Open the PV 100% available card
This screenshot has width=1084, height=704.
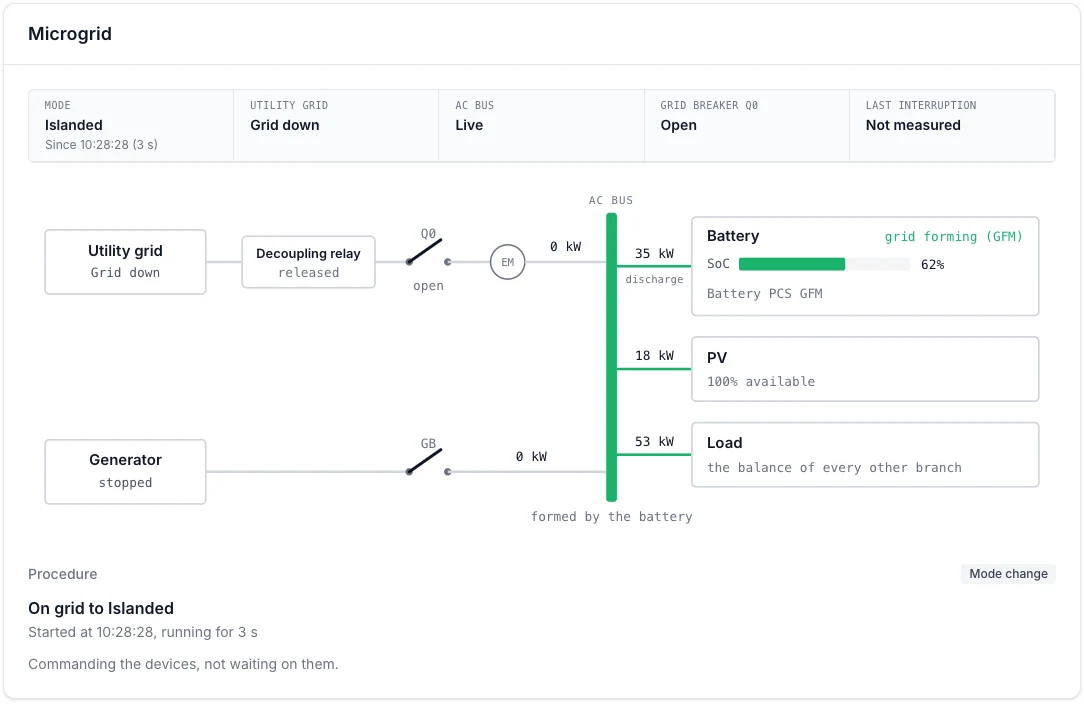865,369
